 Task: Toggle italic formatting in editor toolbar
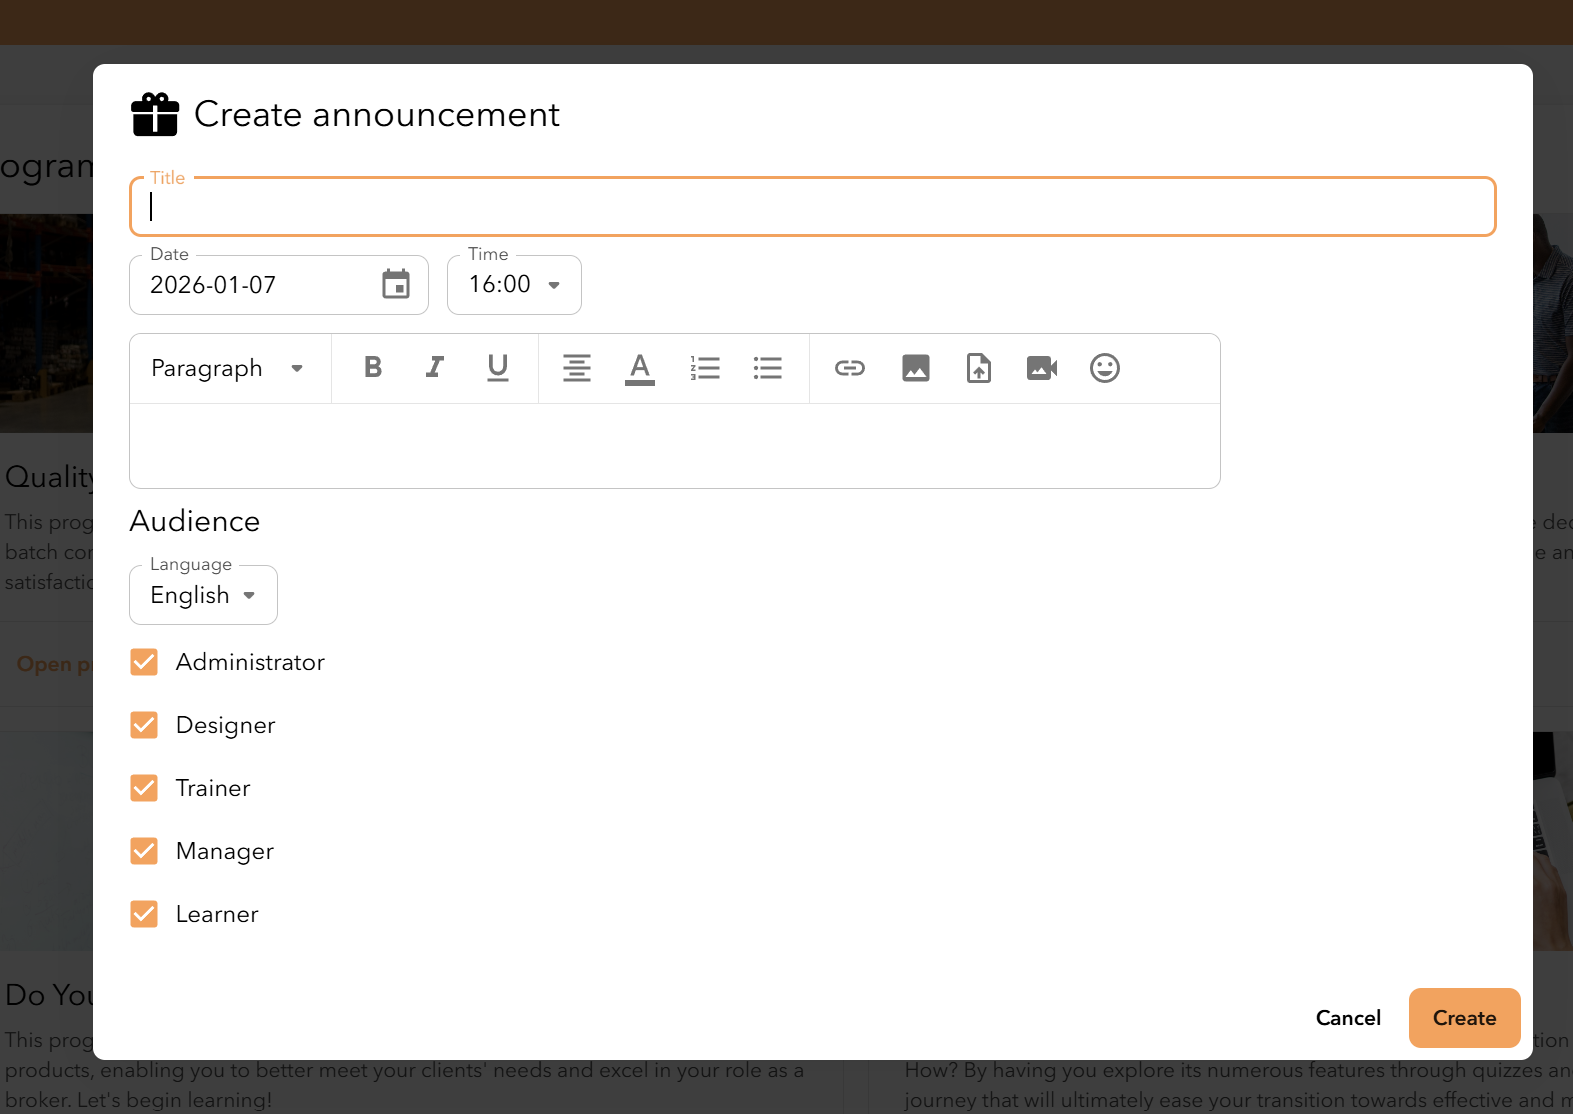click(435, 368)
